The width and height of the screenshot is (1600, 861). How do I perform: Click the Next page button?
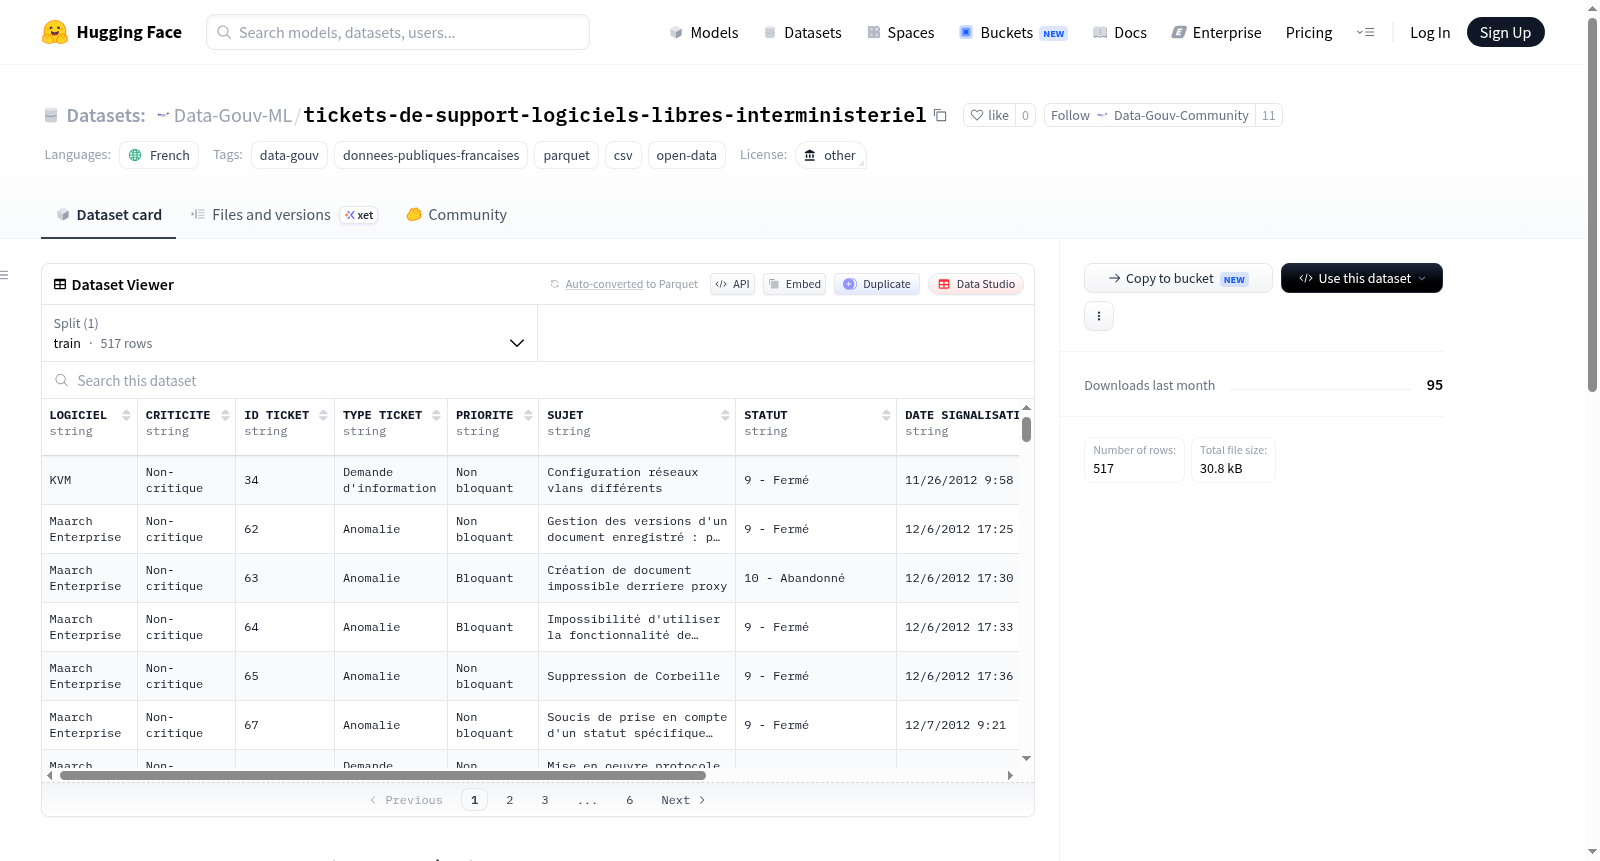pyautogui.click(x=683, y=800)
